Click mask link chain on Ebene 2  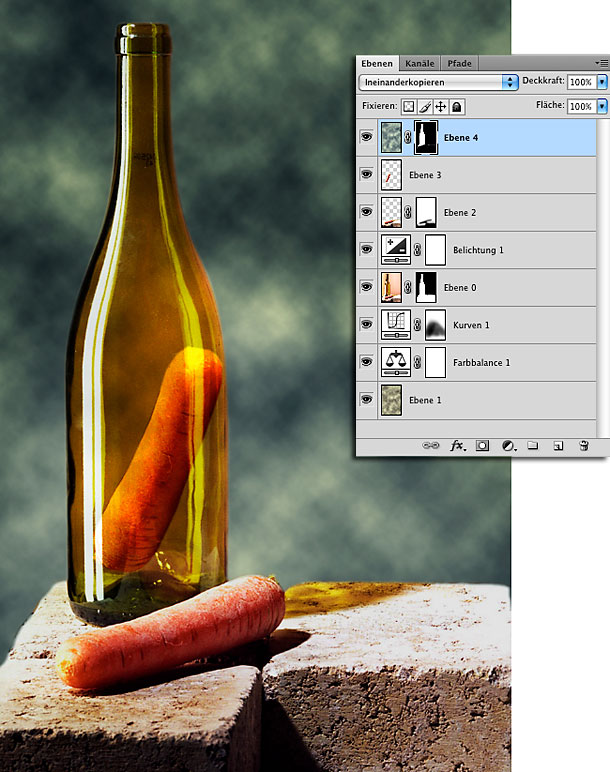pos(408,212)
